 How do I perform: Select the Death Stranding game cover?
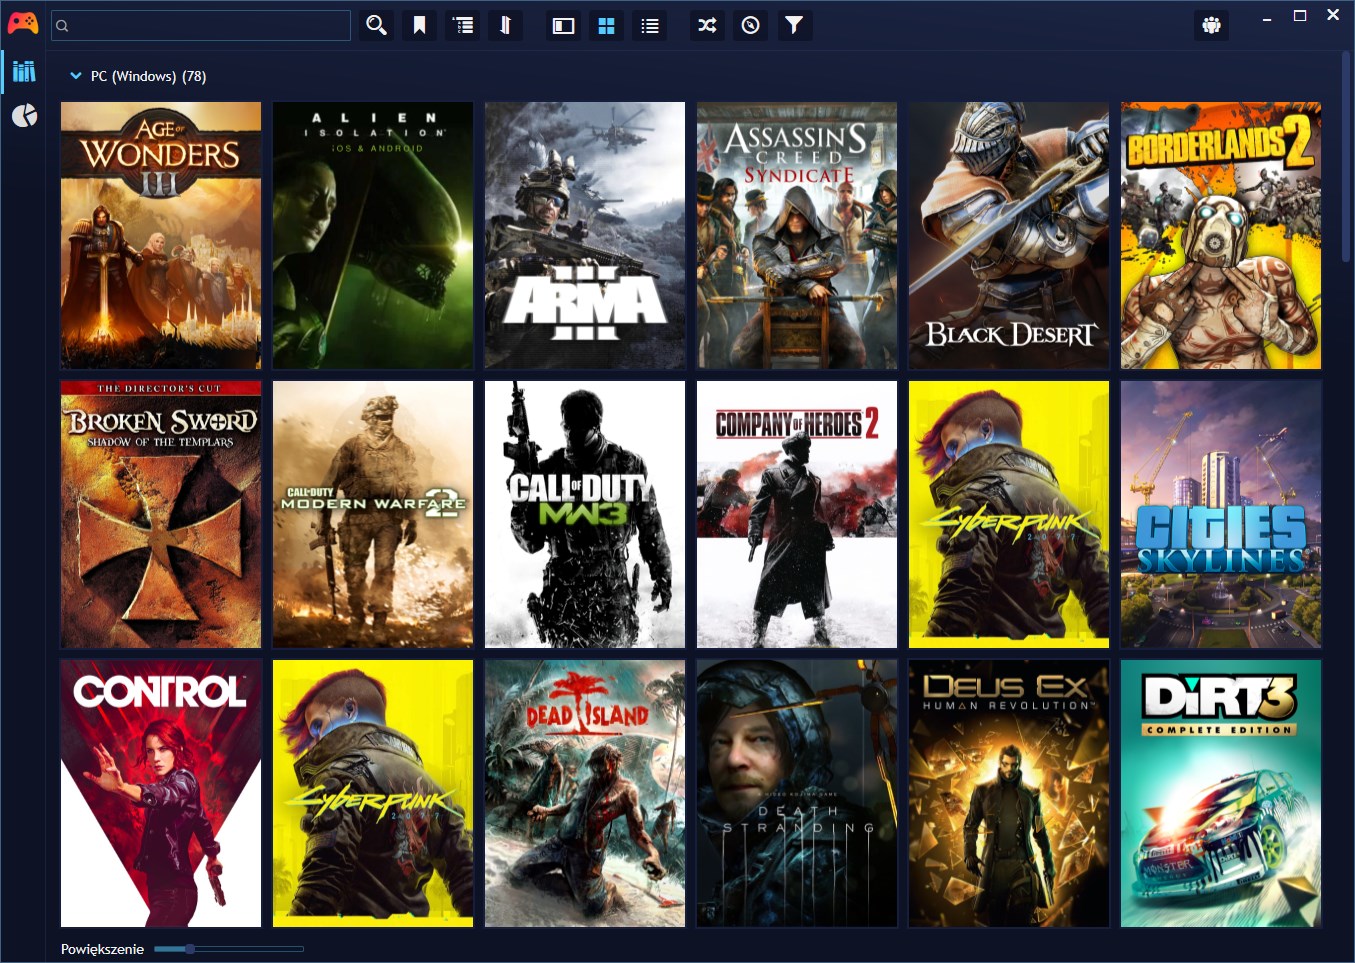pos(796,793)
